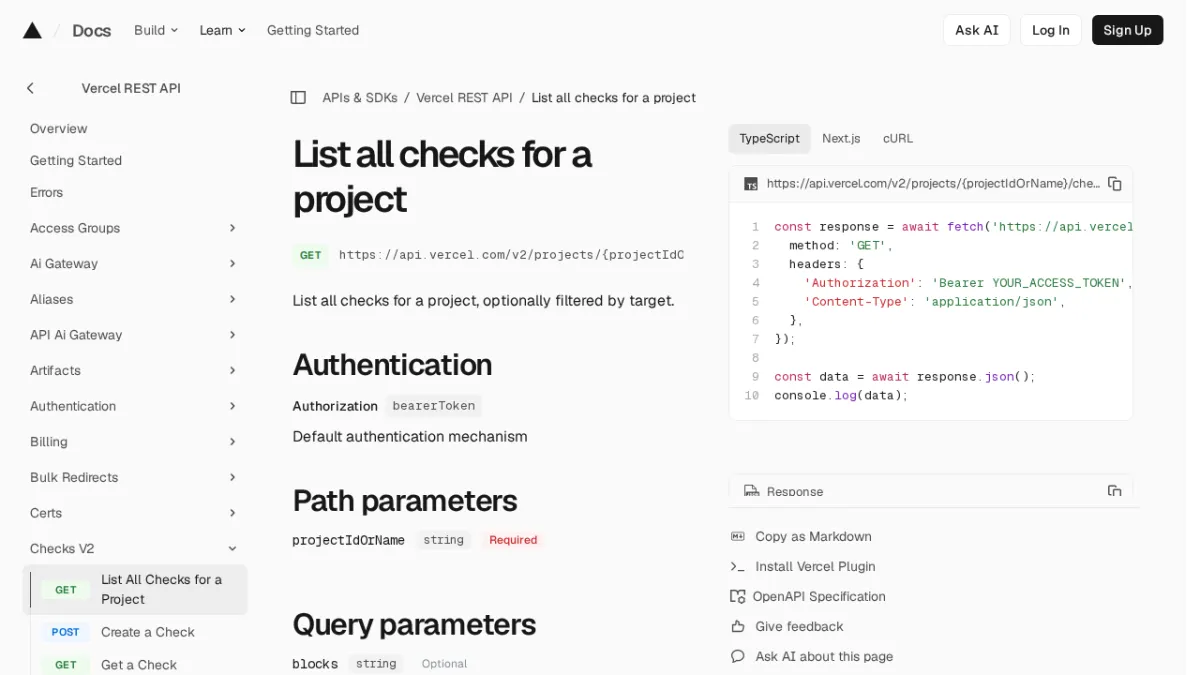Open the Build dropdown menu
Screen dimensions: 1200x675
pos(156,30)
